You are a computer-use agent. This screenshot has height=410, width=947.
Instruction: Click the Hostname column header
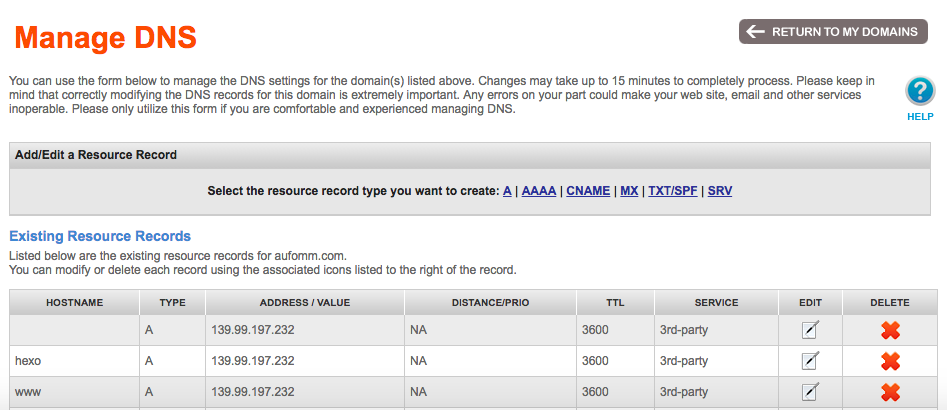click(74, 302)
